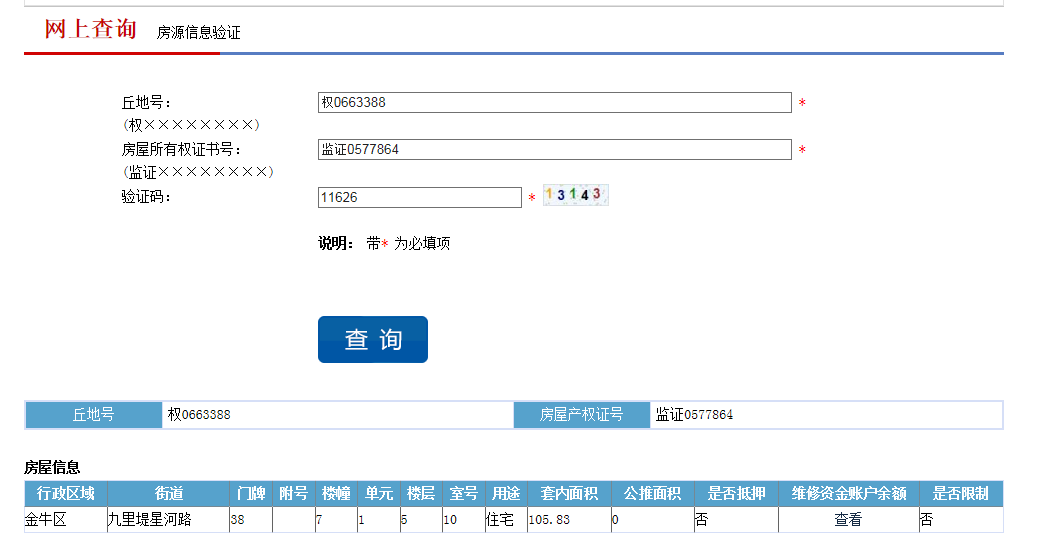1037x547 pixels.
Task: Click the 是否抵押 column header
Action: pyautogui.click(x=736, y=494)
